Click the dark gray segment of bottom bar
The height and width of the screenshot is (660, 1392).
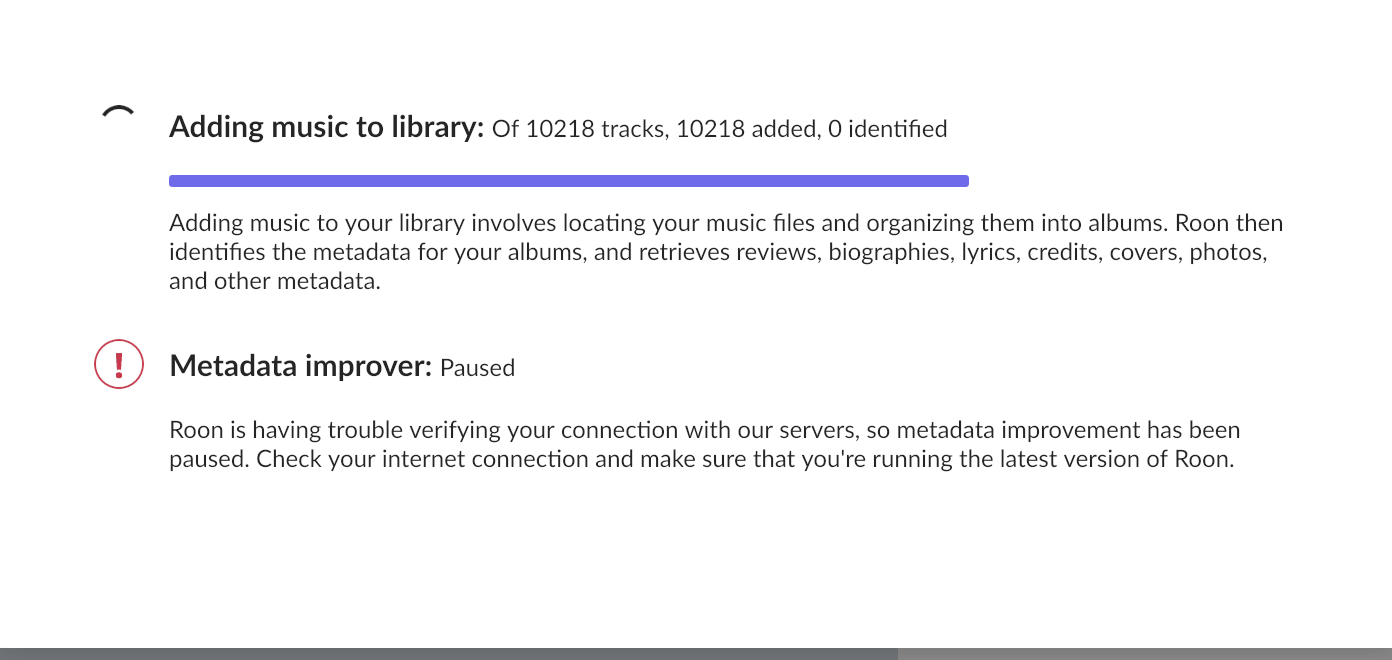[x=449, y=654]
